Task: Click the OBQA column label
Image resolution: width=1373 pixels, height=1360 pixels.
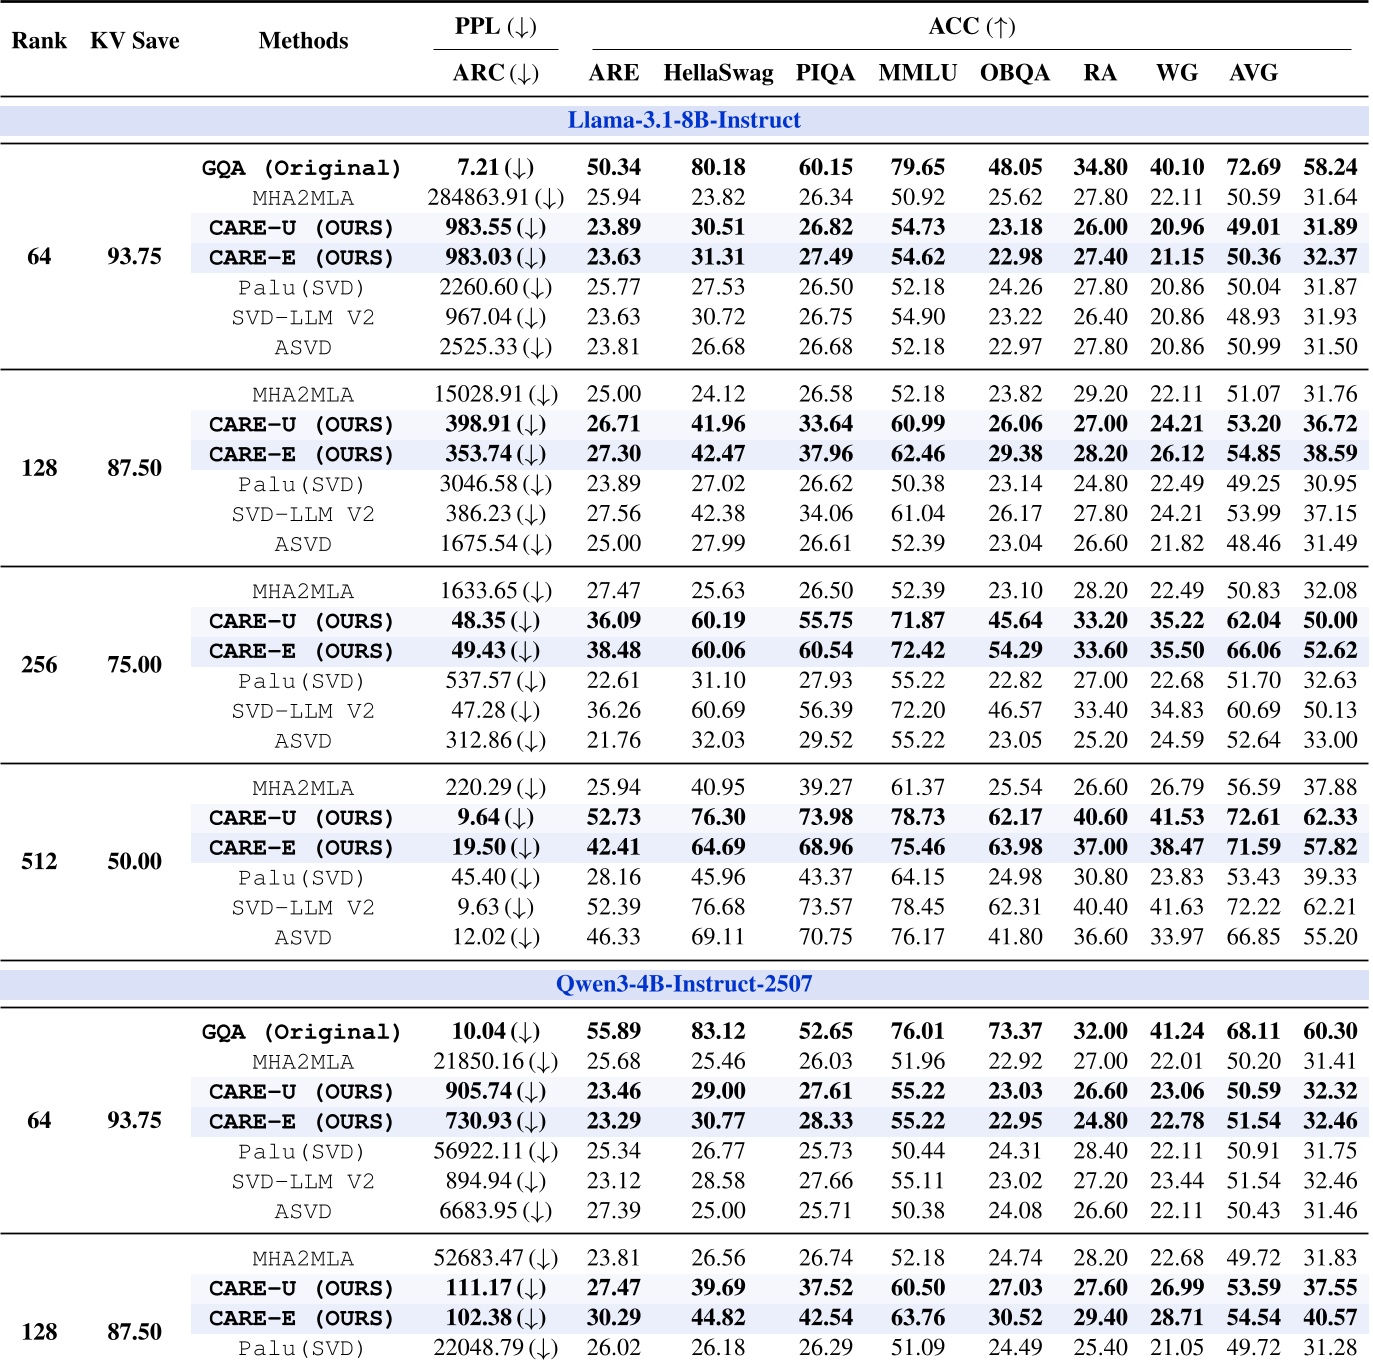Action: 1016,73
